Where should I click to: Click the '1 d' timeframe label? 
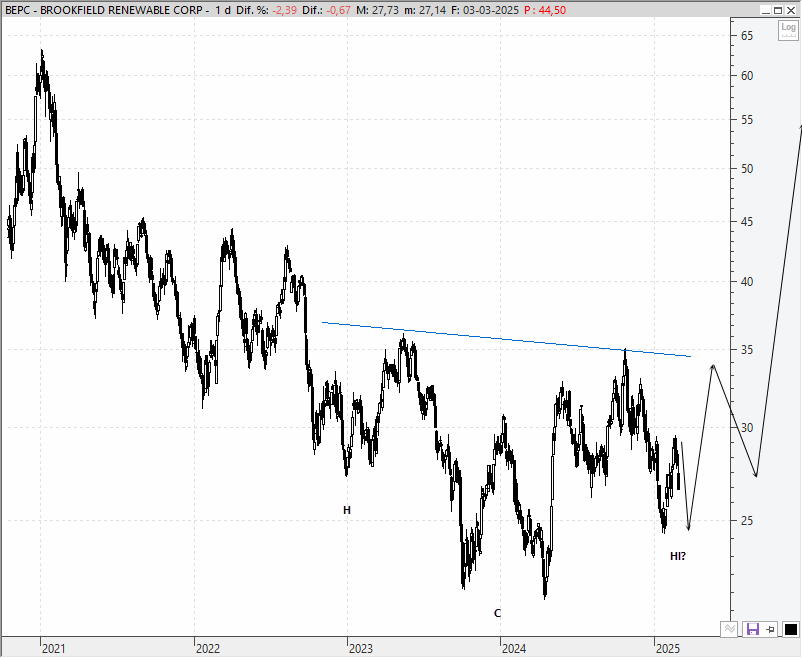point(222,10)
